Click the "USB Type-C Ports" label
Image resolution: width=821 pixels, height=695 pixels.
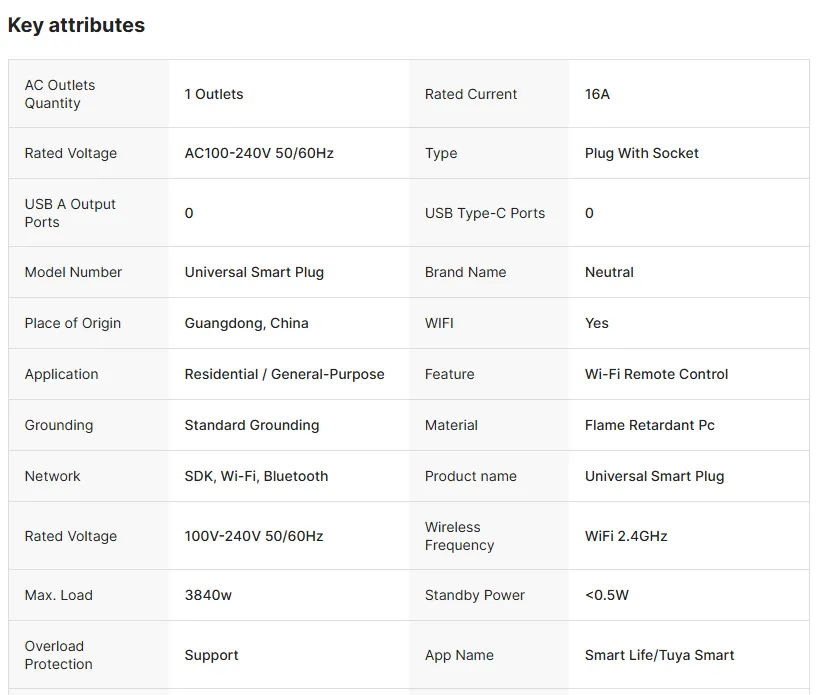[x=485, y=213]
